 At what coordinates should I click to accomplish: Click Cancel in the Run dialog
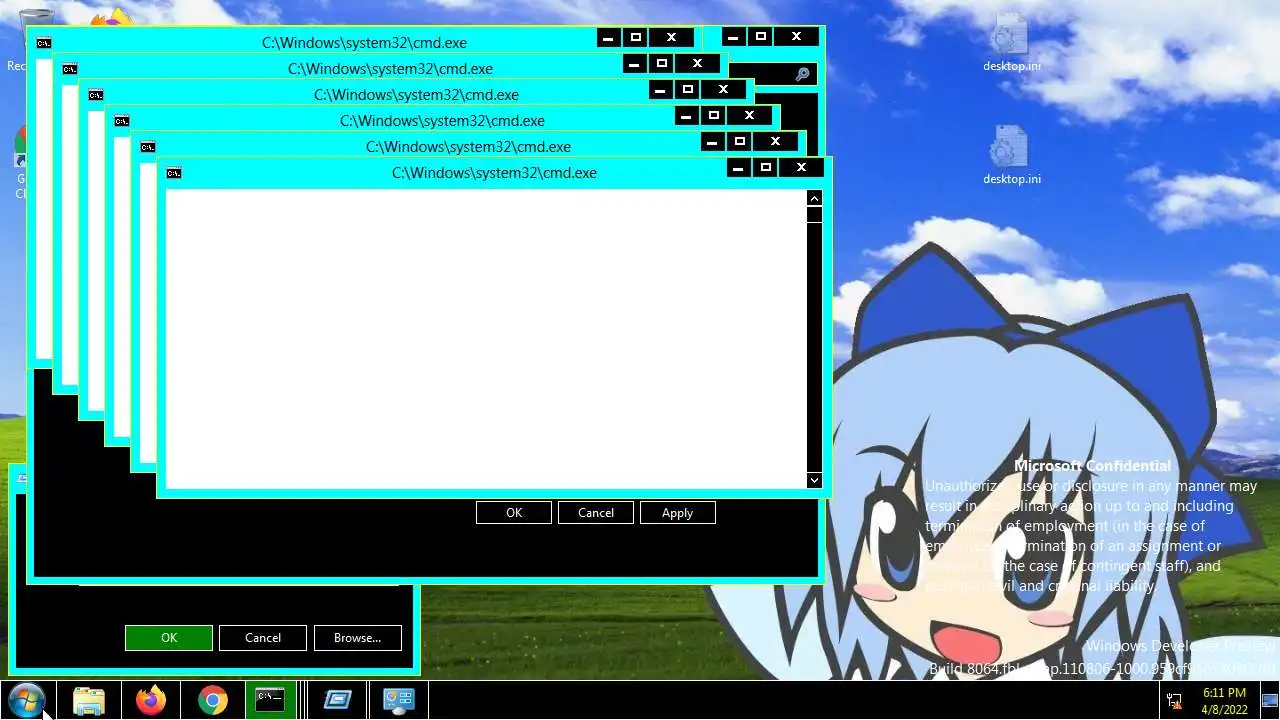(x=263, y=638)
